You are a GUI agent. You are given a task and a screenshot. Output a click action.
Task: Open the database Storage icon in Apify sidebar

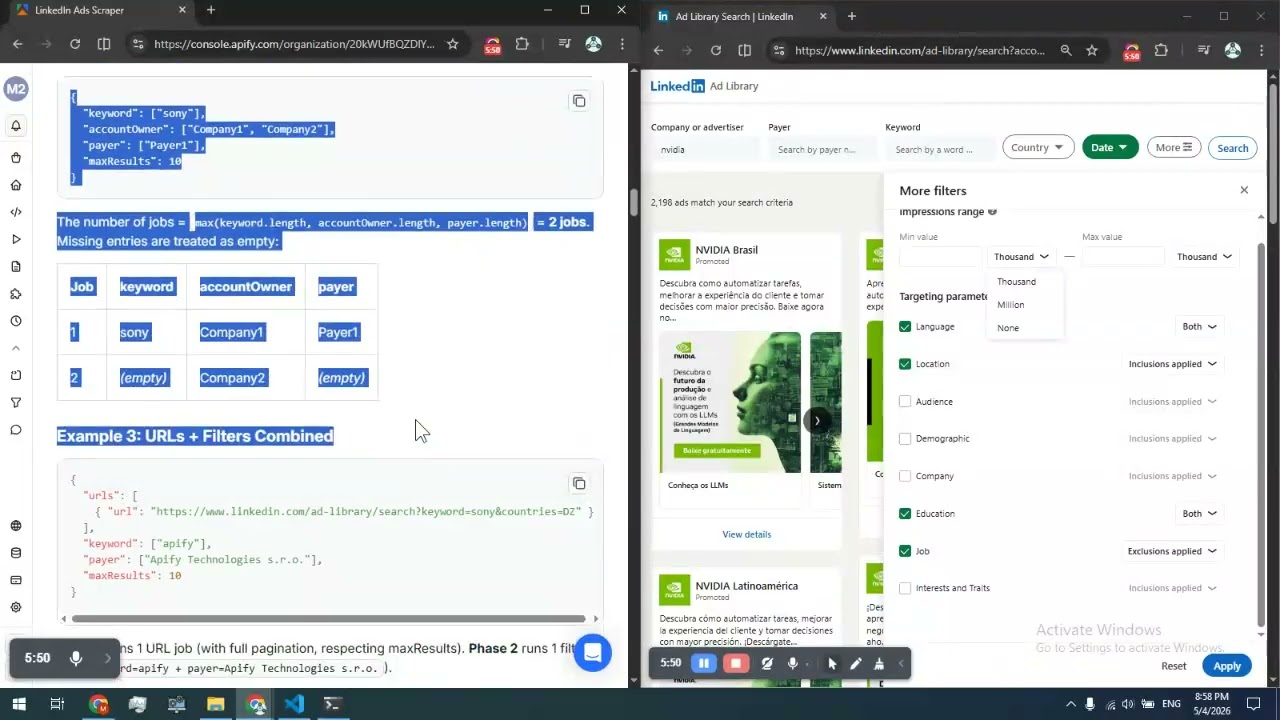[x=16, y=553]
